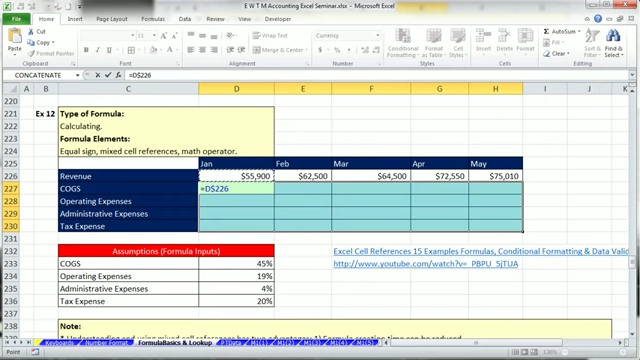
Task: Confirm formula with check mark button
Action: (x=108, y=75)
